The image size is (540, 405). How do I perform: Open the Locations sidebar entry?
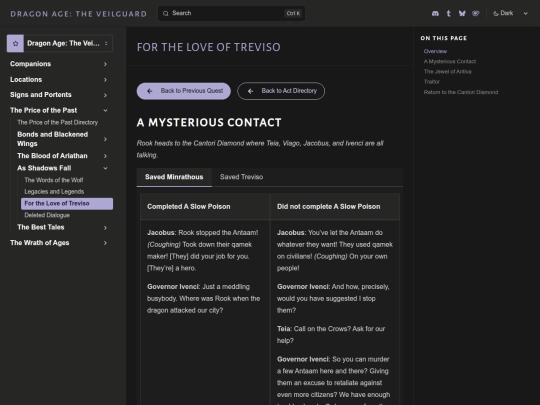point(26,80)
